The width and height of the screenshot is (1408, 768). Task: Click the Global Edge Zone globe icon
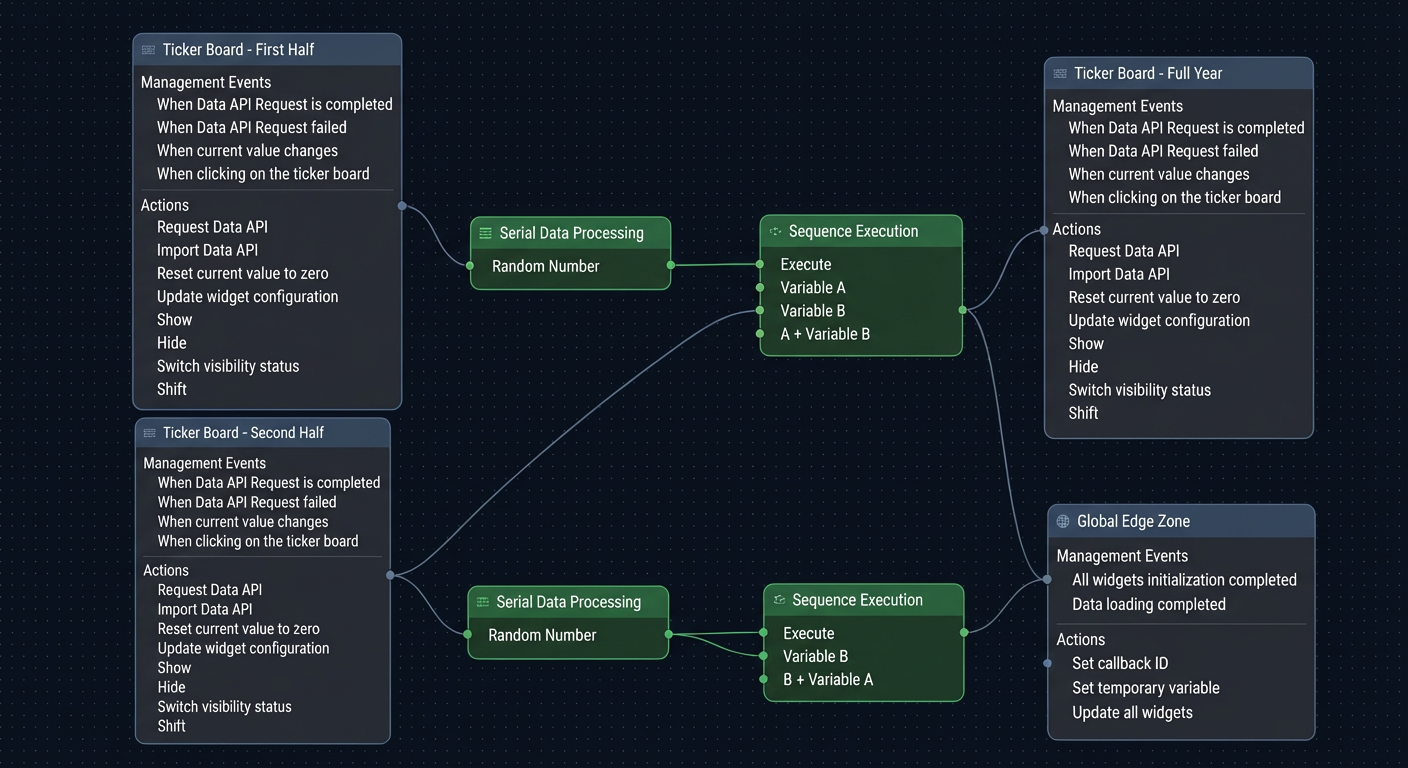point(1063,522)
